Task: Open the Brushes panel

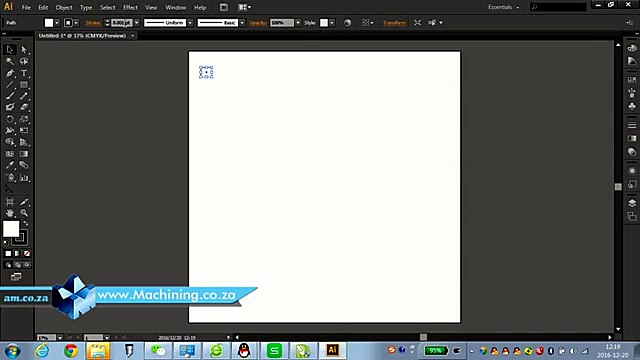Action: (632, 93)
